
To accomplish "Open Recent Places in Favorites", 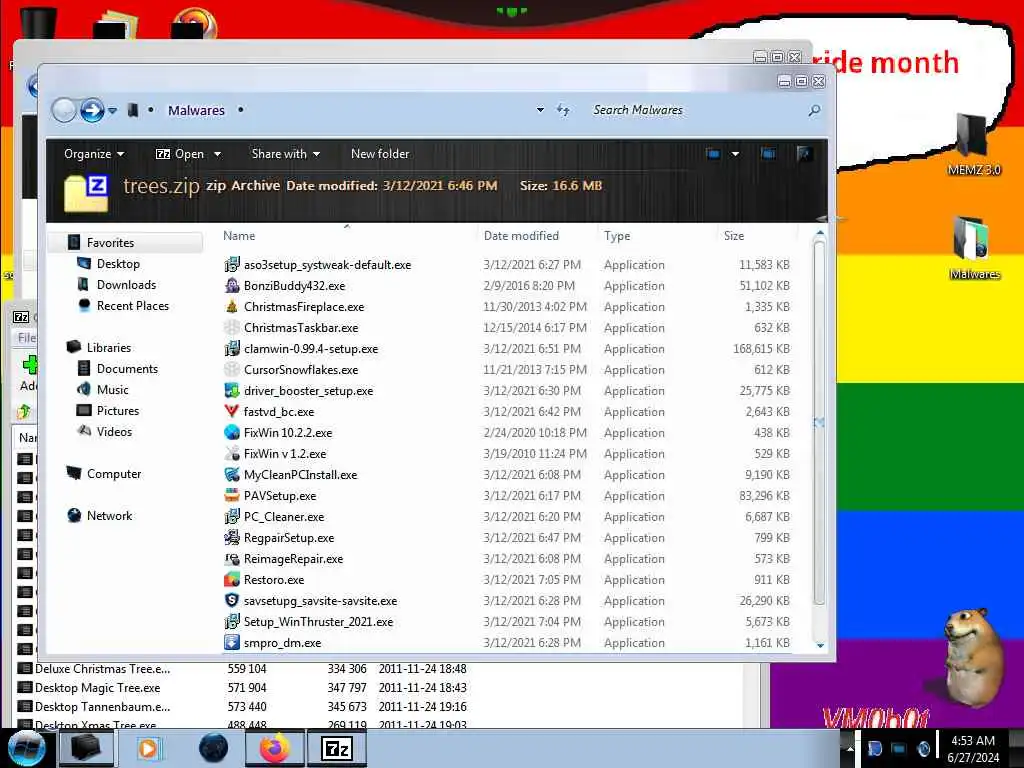I will click(133, 306).
